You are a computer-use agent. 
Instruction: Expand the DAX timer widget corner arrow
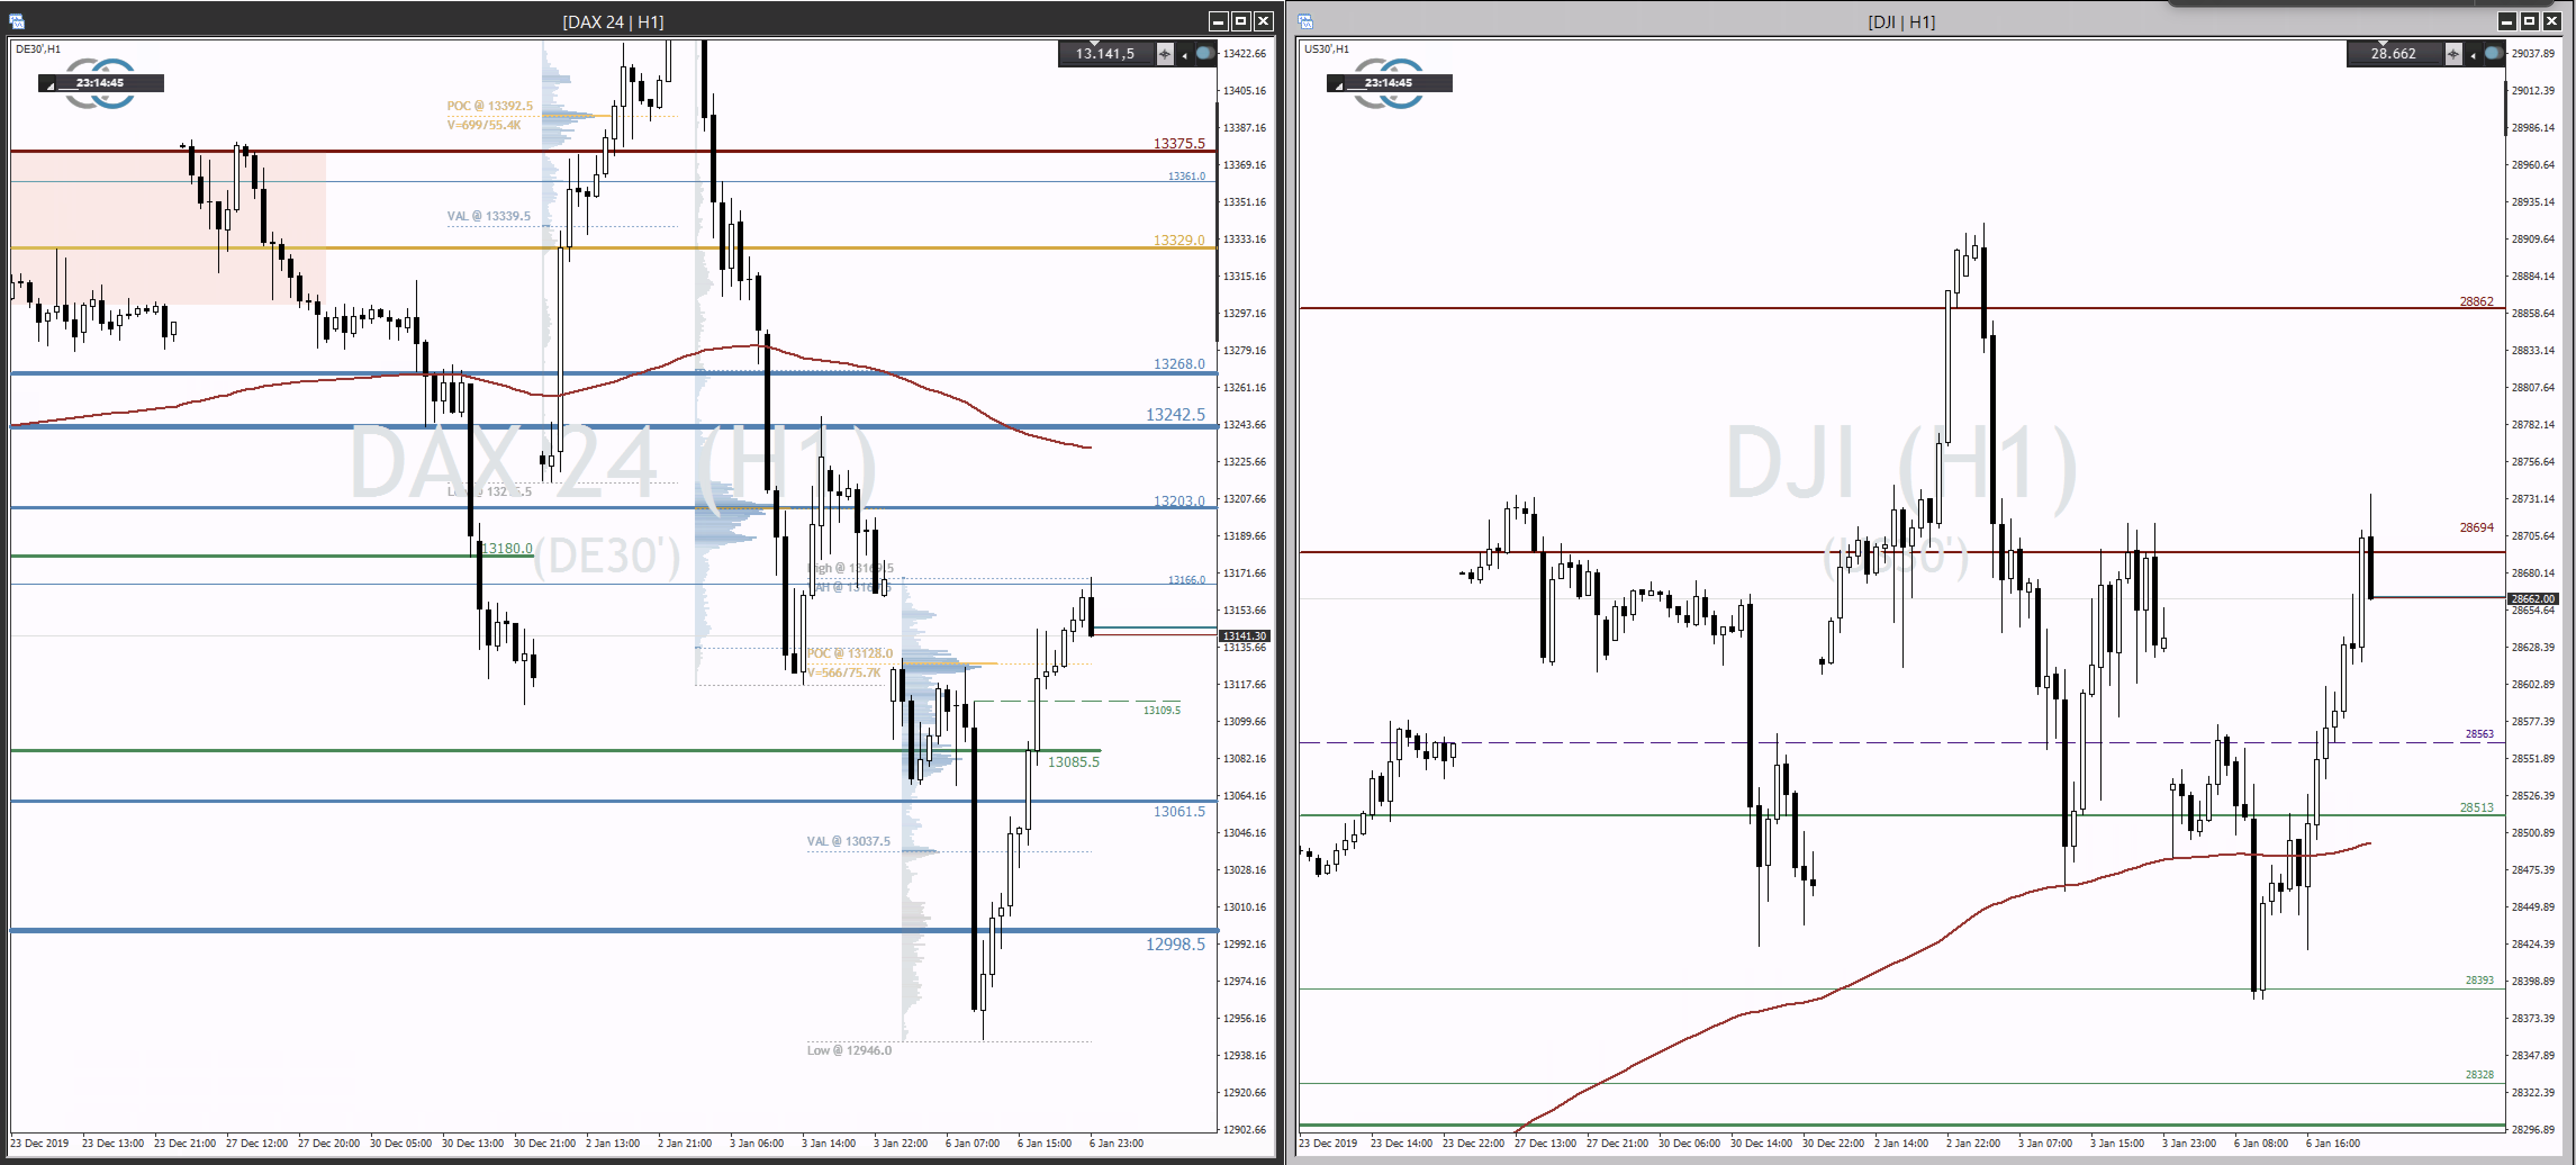pos(50,86)
